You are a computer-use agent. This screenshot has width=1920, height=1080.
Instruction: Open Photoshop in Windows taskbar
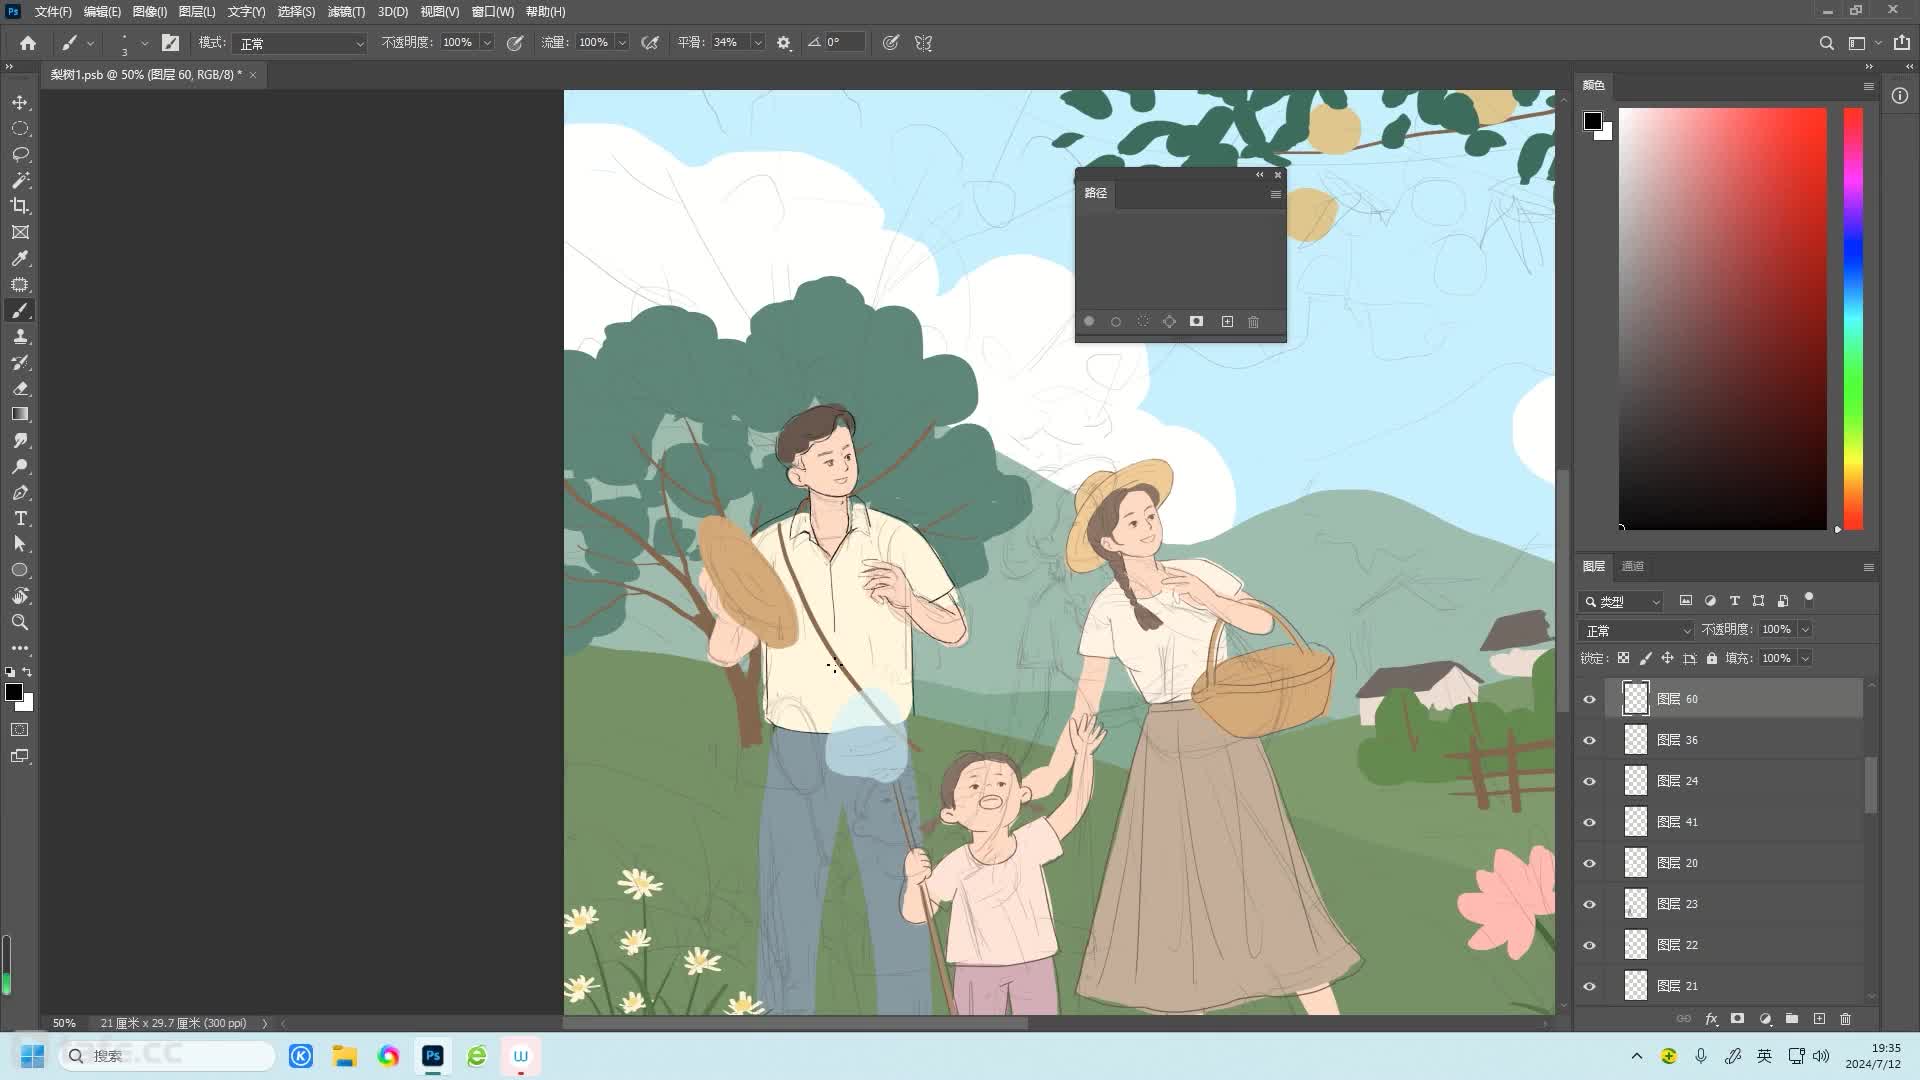tap(433, 1056)
